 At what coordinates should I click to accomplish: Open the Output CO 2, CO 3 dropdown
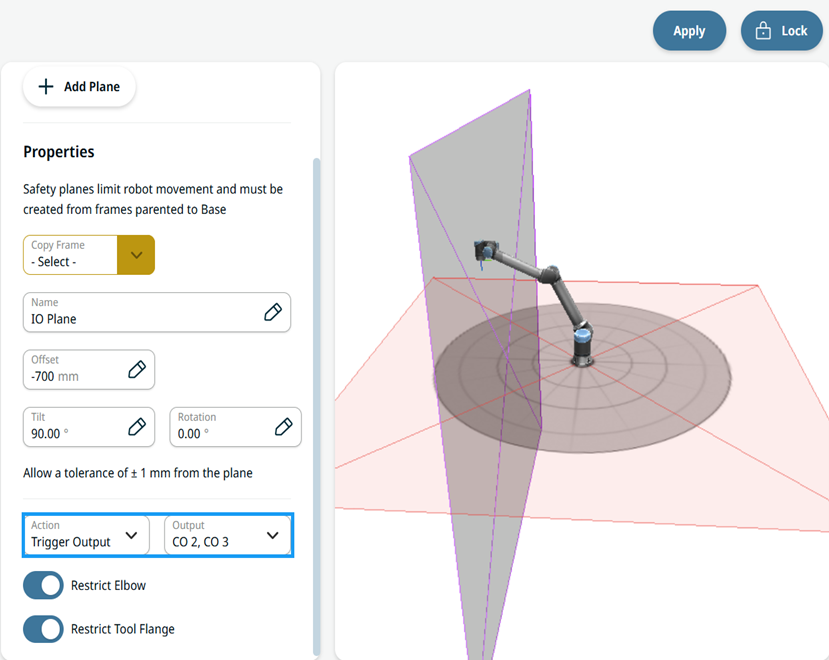coord(227,535)
